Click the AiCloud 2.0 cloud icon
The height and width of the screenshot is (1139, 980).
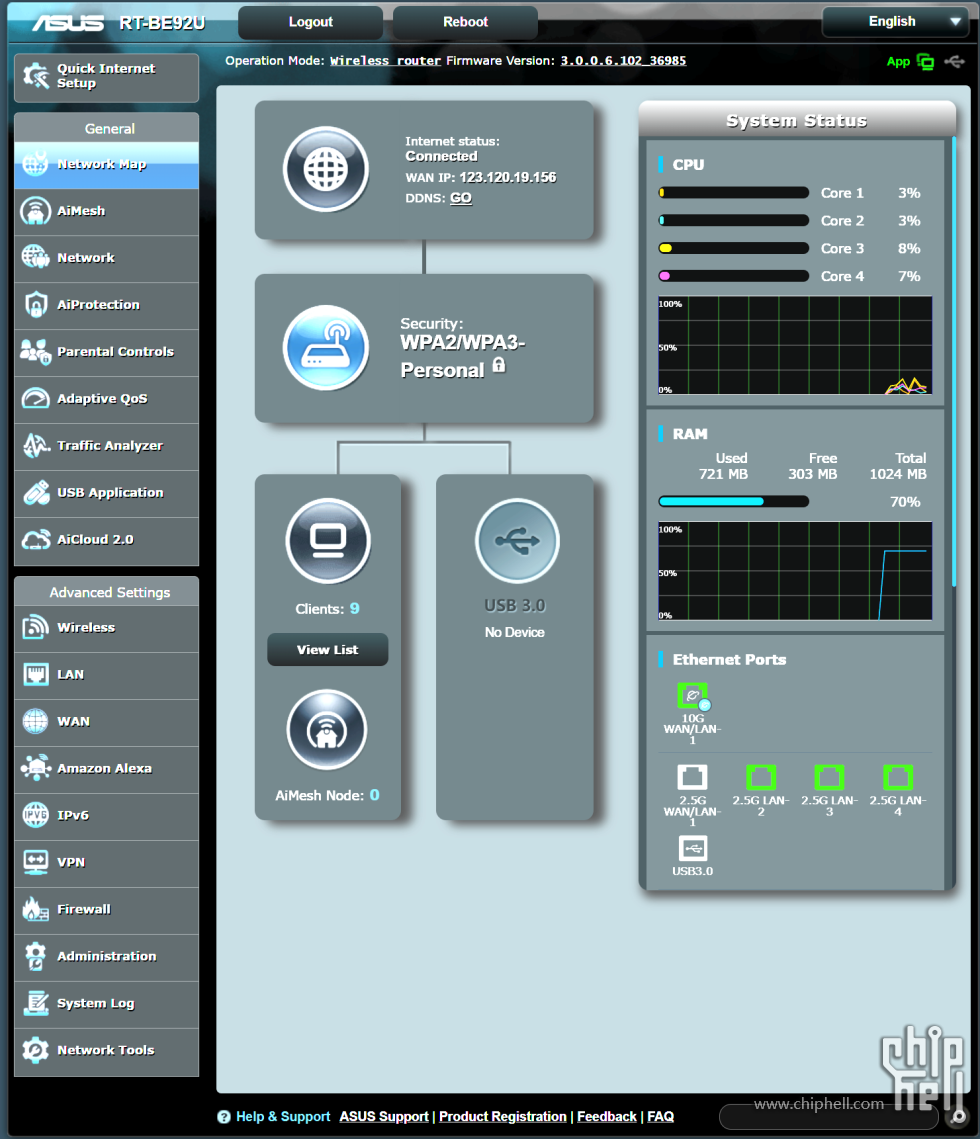[36, 540]
